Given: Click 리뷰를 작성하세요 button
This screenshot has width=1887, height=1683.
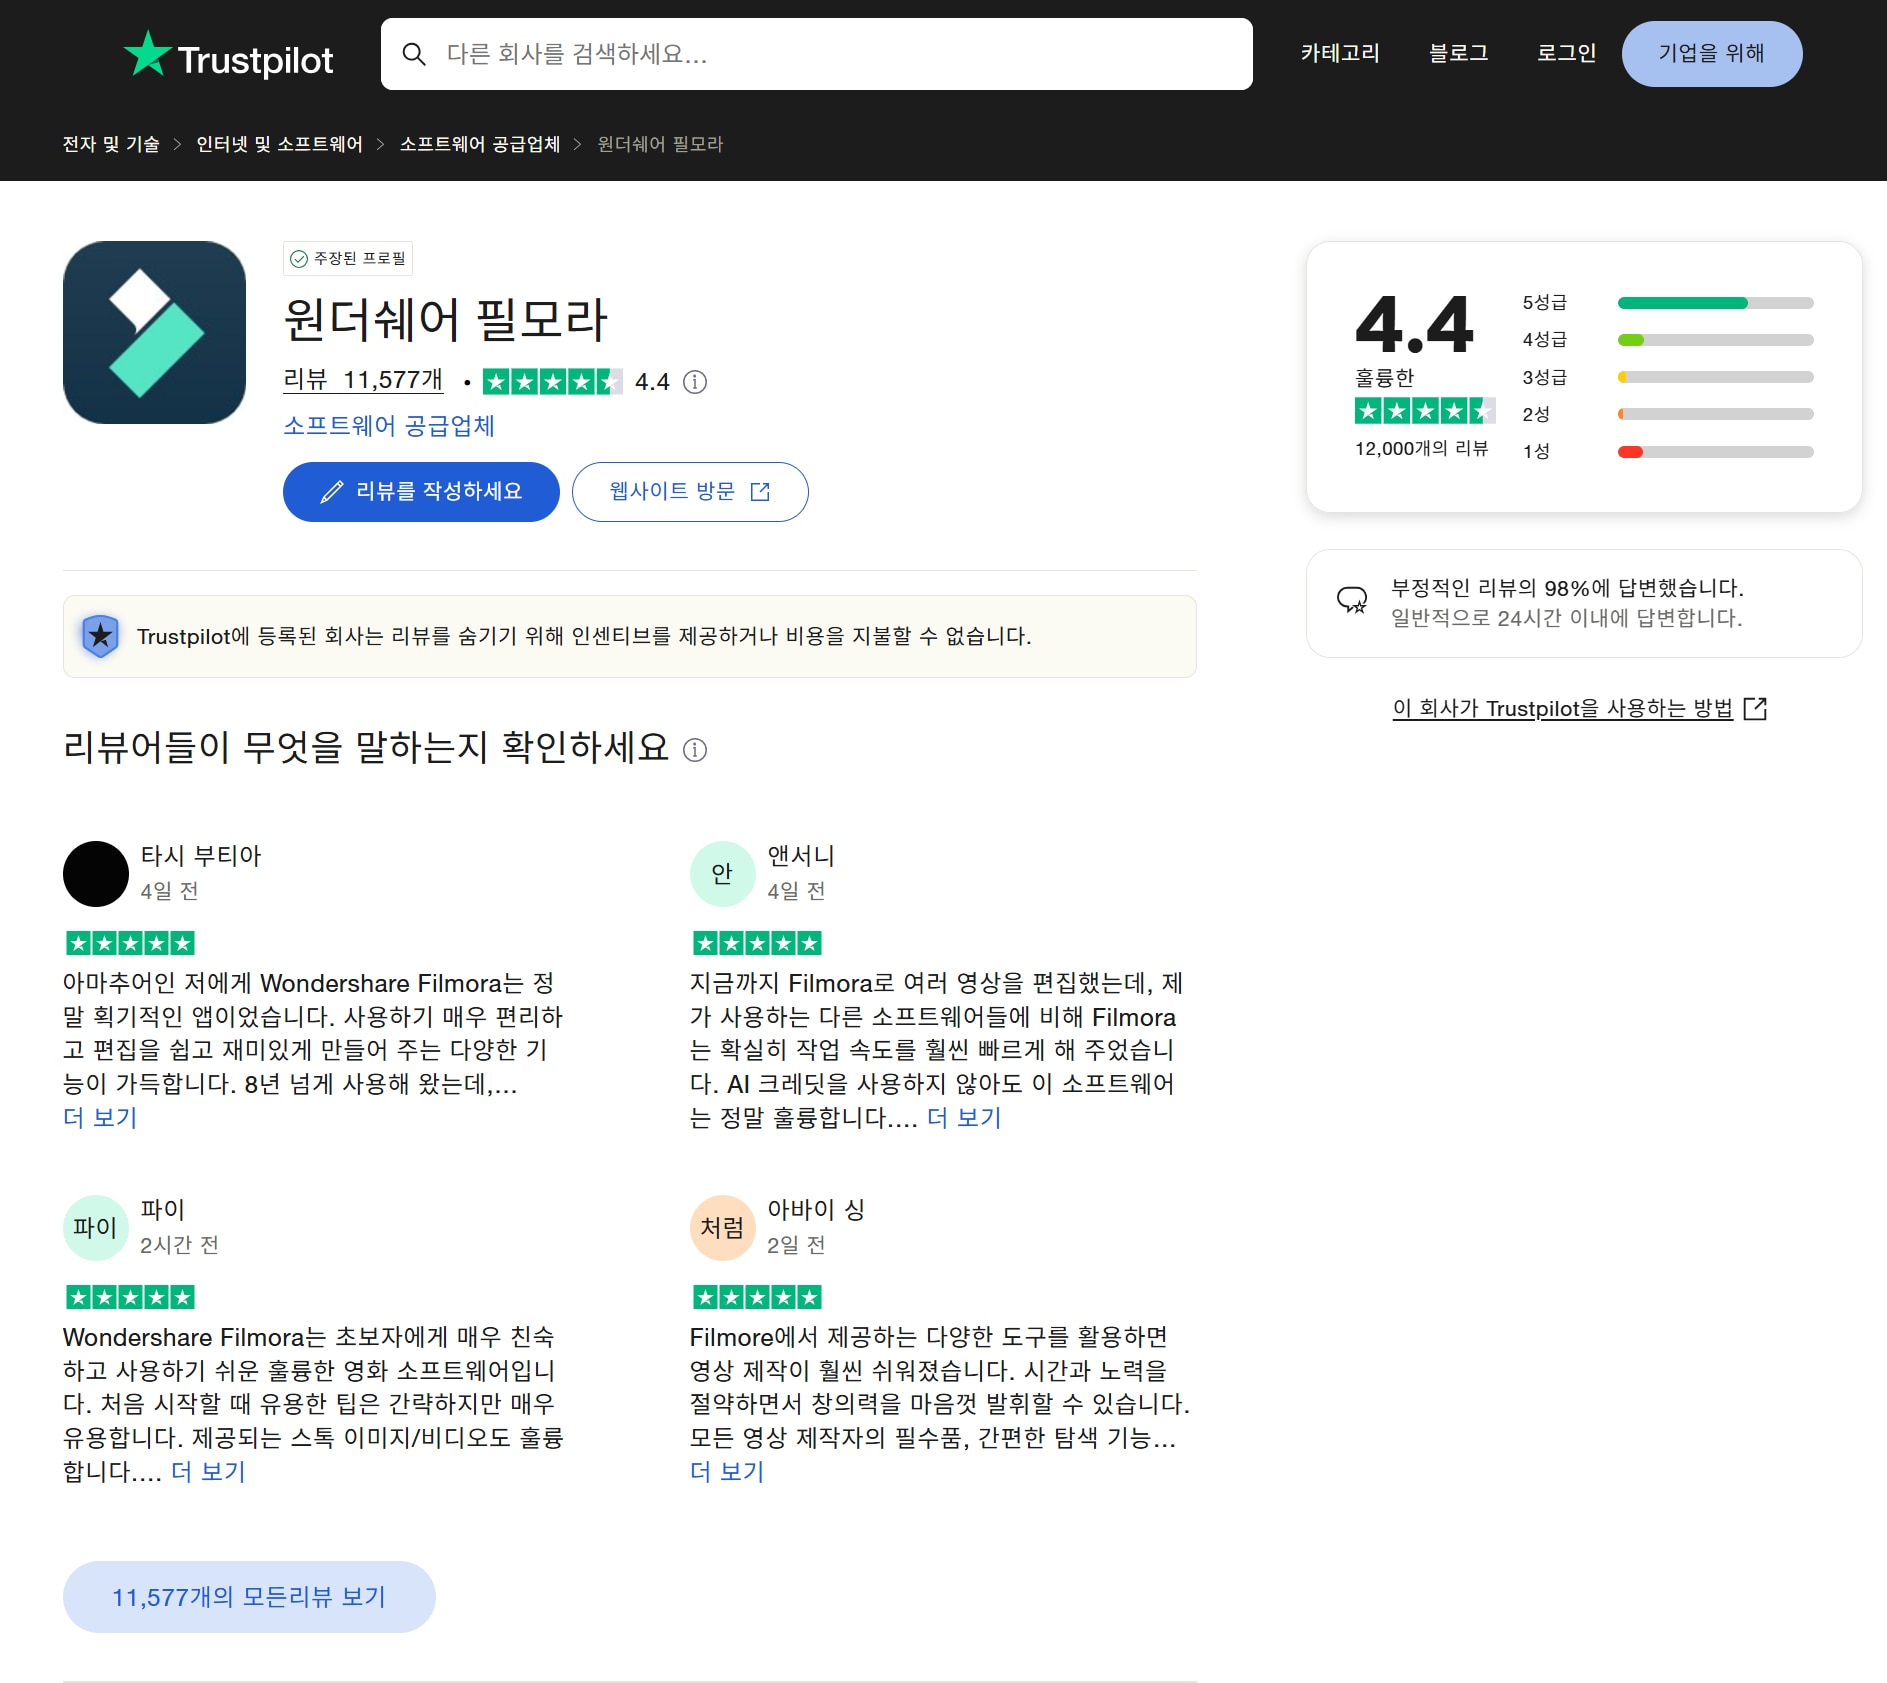Looking at the screenshot, I should coord(421,491).
